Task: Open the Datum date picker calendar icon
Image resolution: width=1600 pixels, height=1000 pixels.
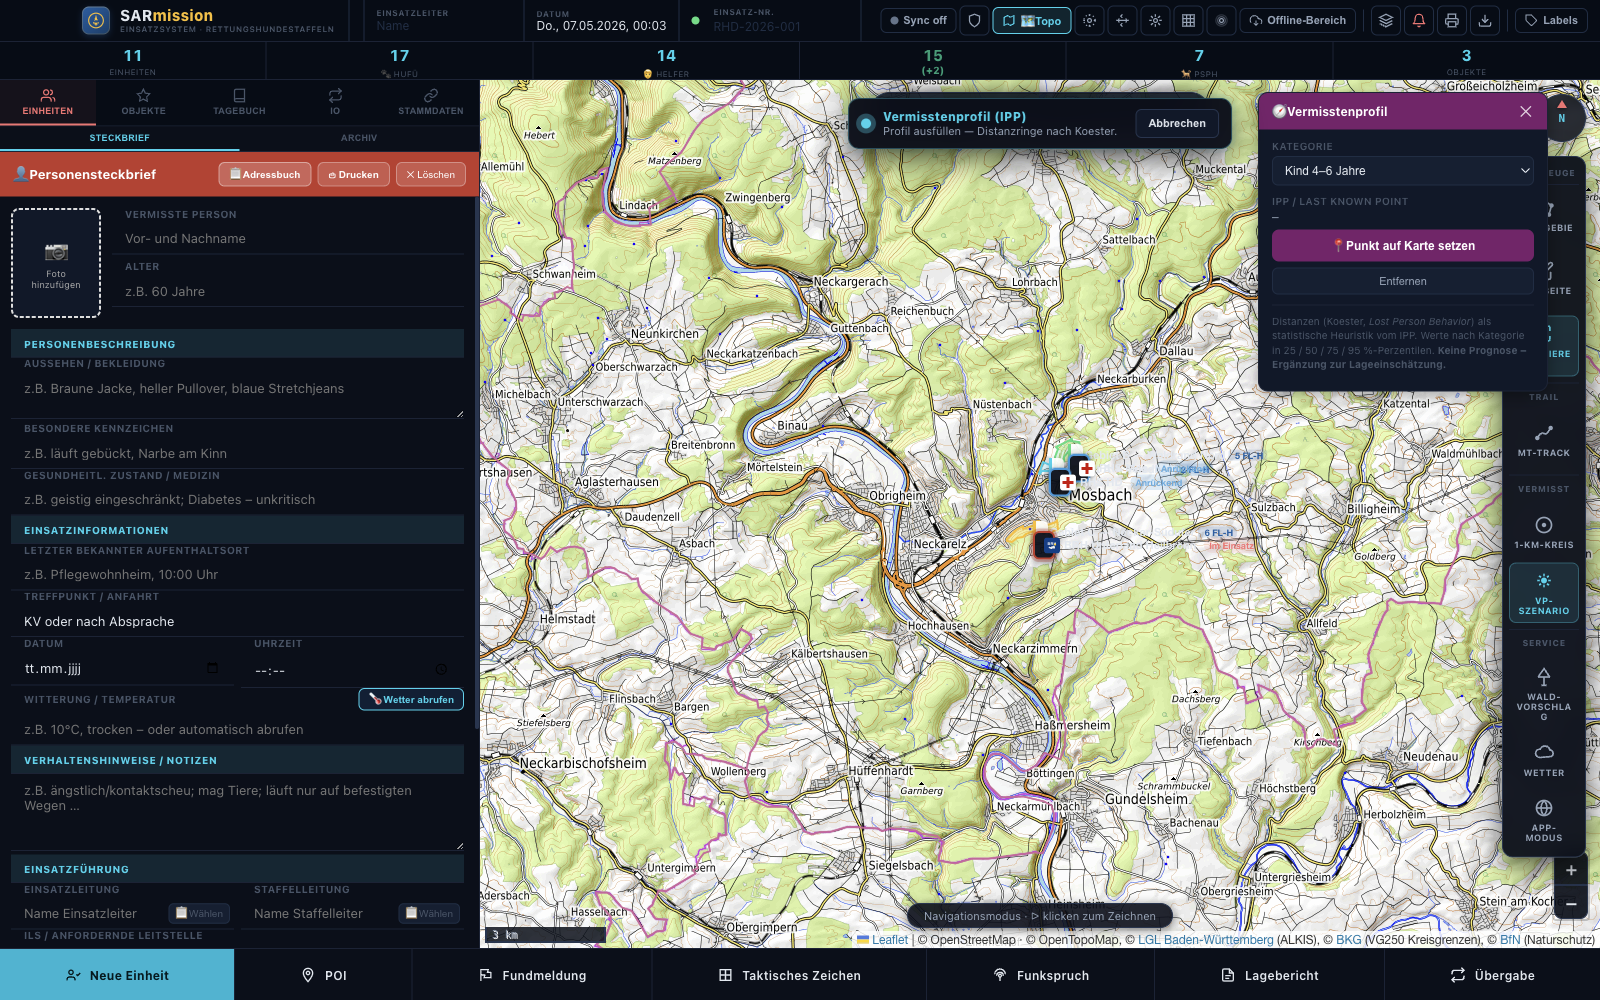Action: pyautogui.click(x=212, y=668)
